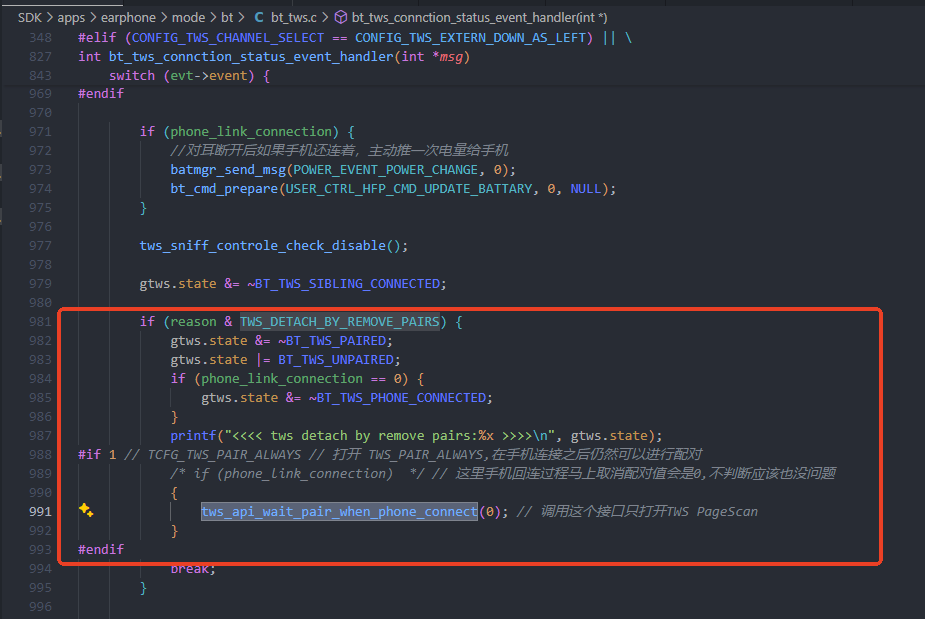Click the NULL argument on line 974
Screen dimensions: 925x619
click(585, 189)
